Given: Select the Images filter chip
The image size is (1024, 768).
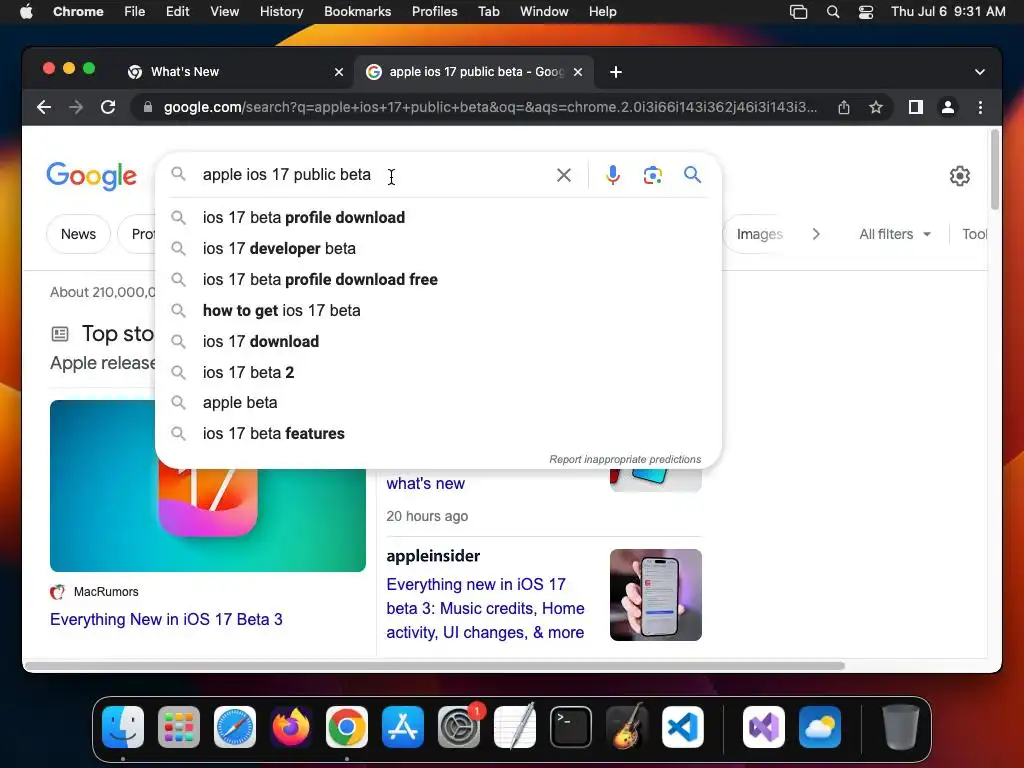Looking at the screenshot, I should point(760,234).
